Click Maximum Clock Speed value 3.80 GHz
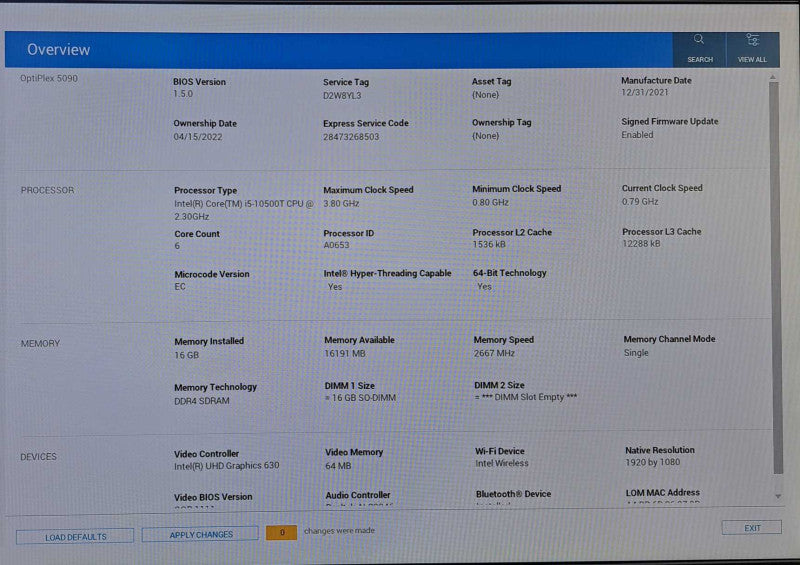This screenshot has width=800, height=565. (x=341, y=203)
